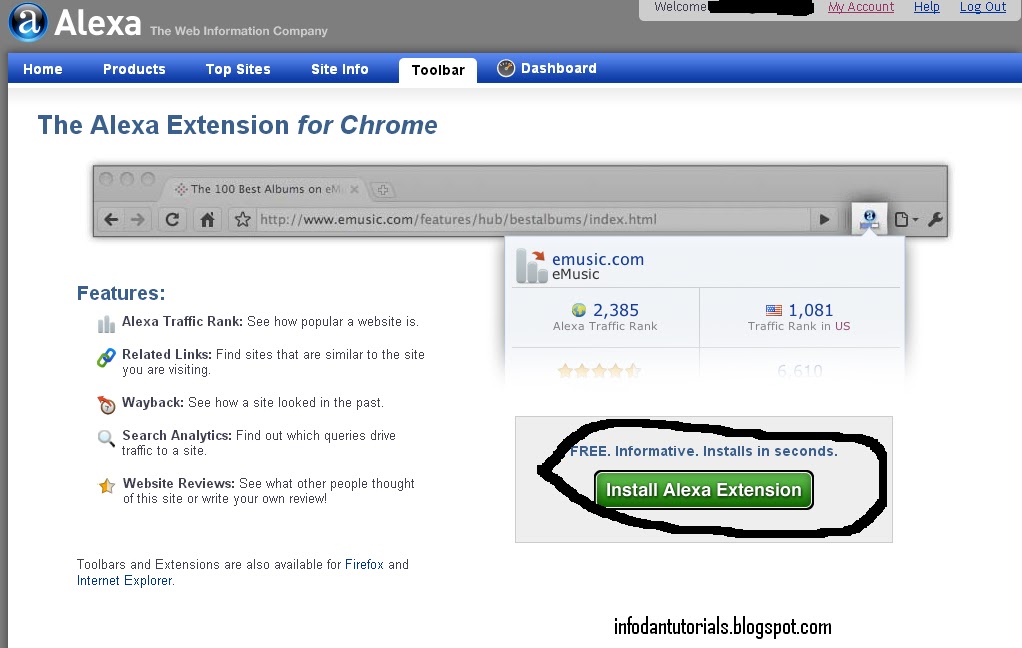Click the US flag icon beside 1,081
1022x648 pixels.
774,310
